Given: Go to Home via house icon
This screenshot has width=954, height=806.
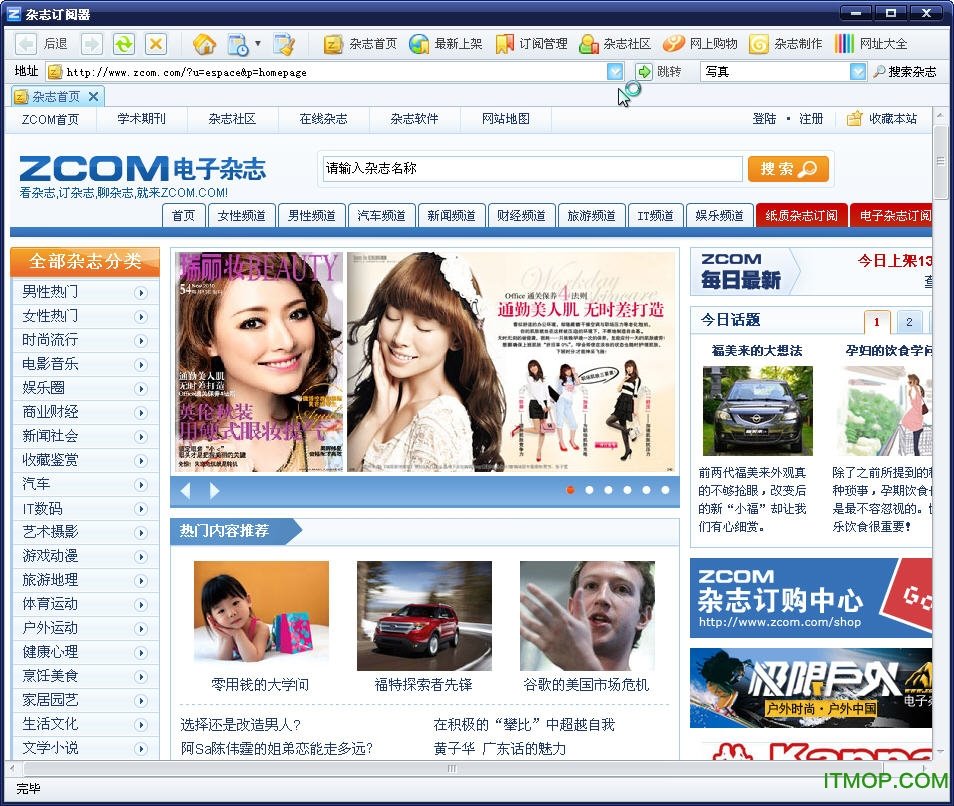Looking at the screenshot, I should click(x=204, y=44).
